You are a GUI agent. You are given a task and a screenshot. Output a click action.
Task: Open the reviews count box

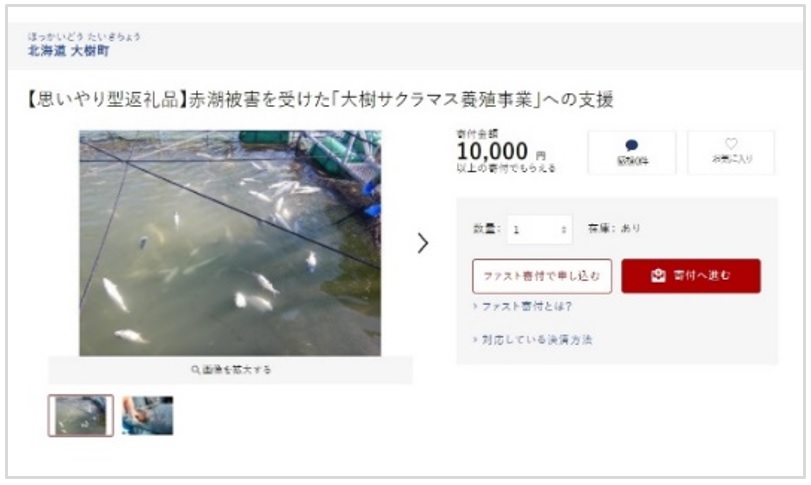click(632, 153)
